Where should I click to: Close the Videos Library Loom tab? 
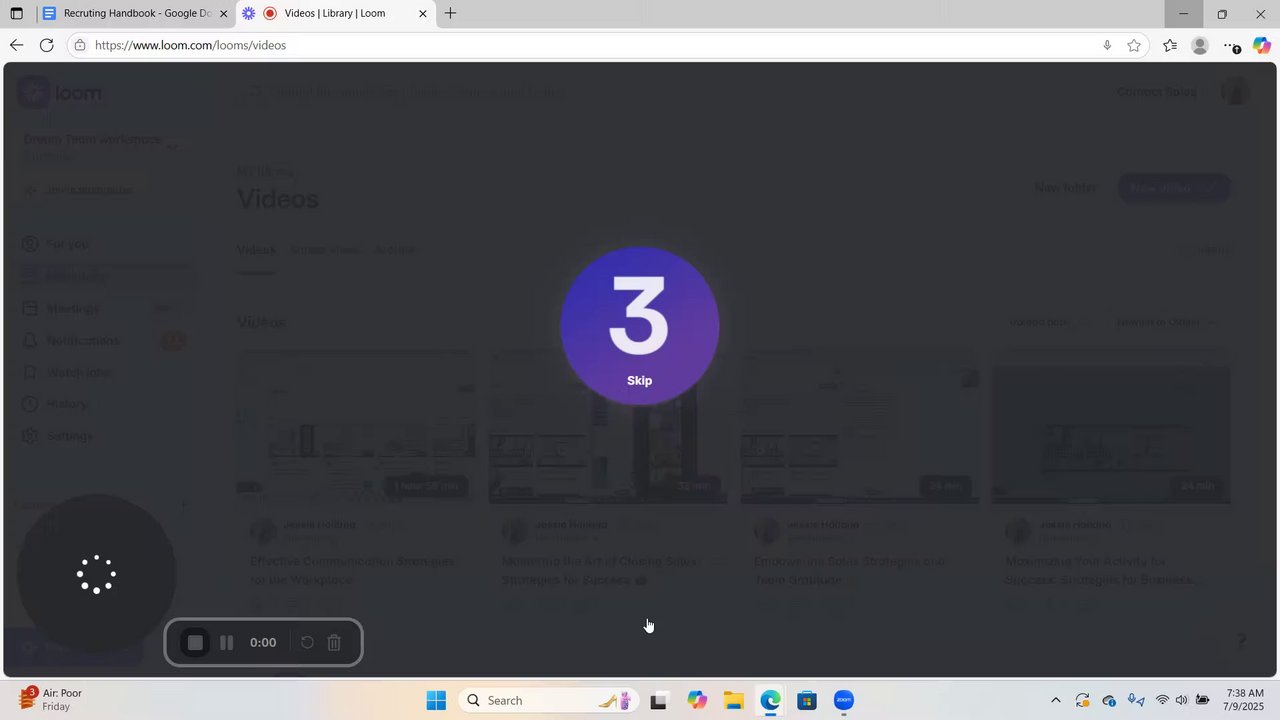click(422, 14)
